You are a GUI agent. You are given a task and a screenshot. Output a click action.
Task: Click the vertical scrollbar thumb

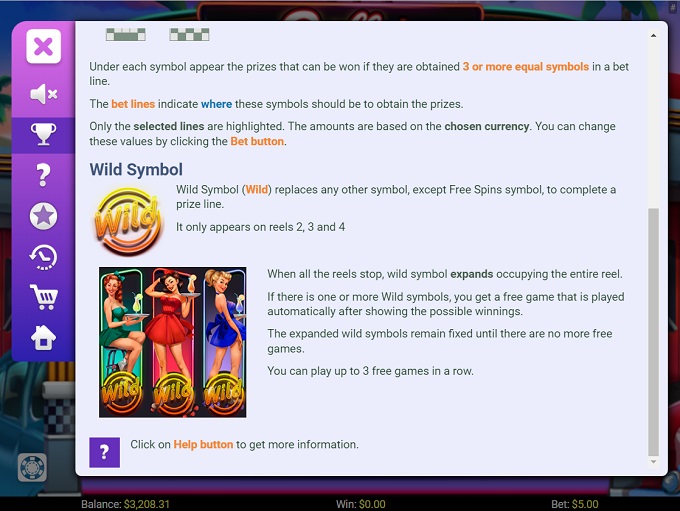coord(653,332)
